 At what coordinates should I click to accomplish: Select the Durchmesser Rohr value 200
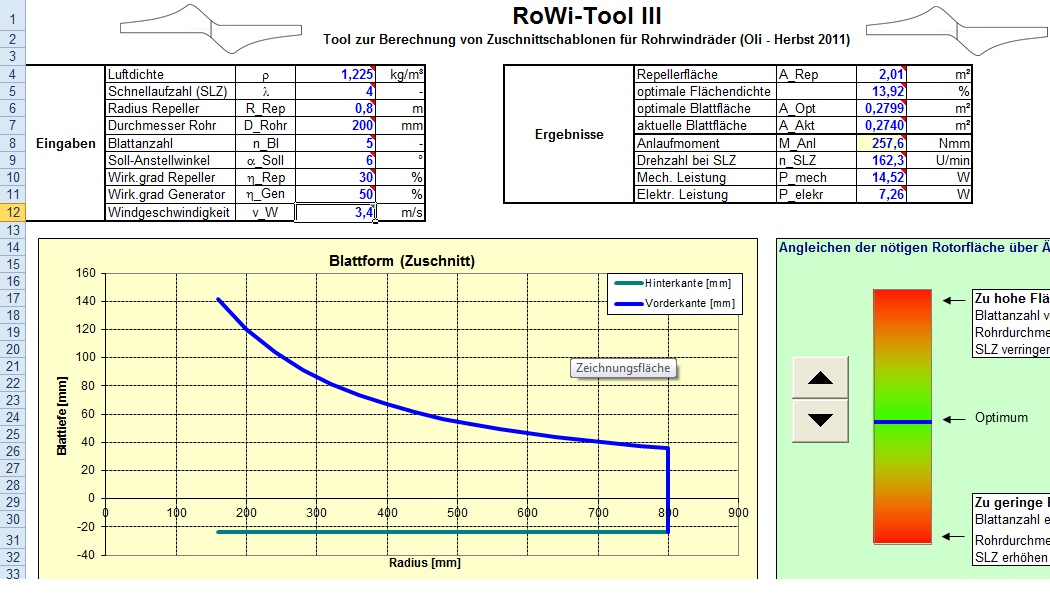point(337,126)
